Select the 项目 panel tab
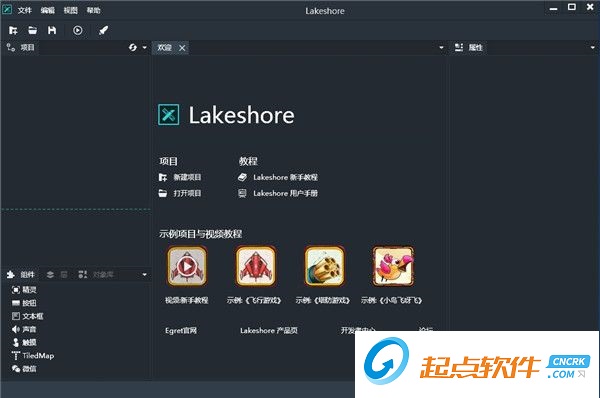 [x=21, y=47]
